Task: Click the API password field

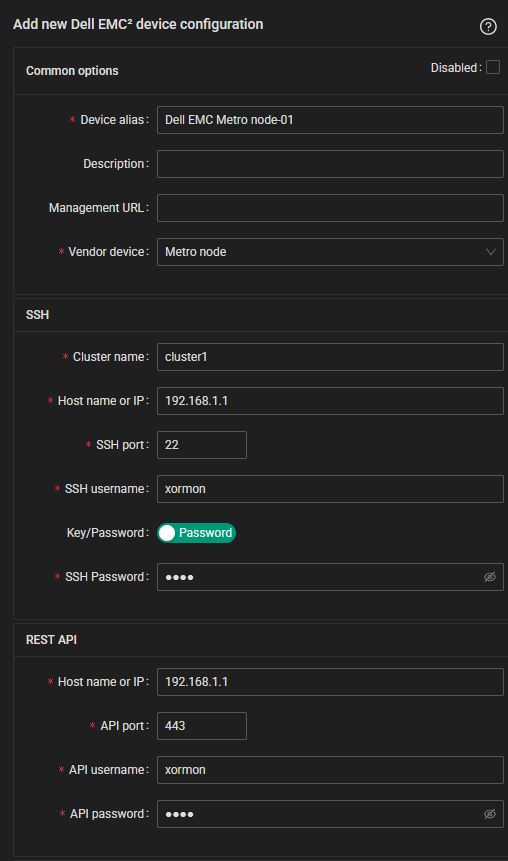Action: coord(330,814)
